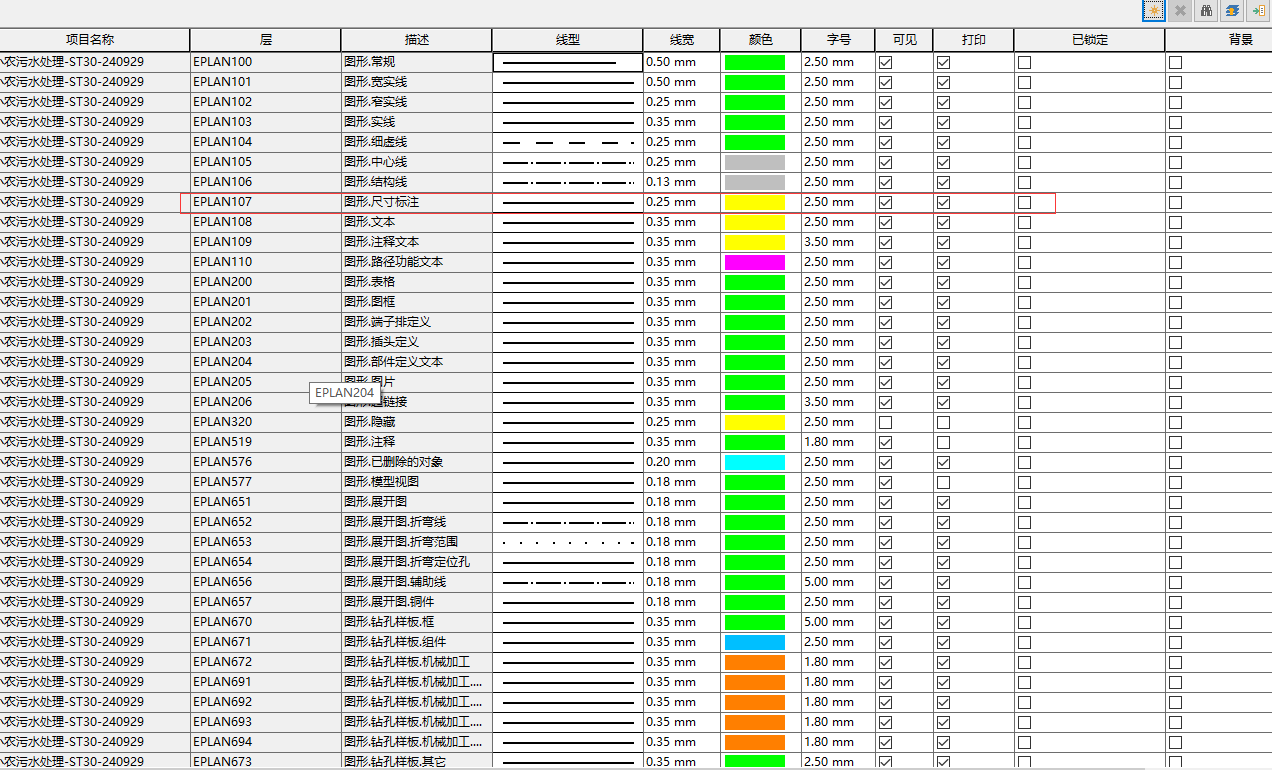Click the 字号 column header
The image size is (1272, 770).
[x=838, y=40]
